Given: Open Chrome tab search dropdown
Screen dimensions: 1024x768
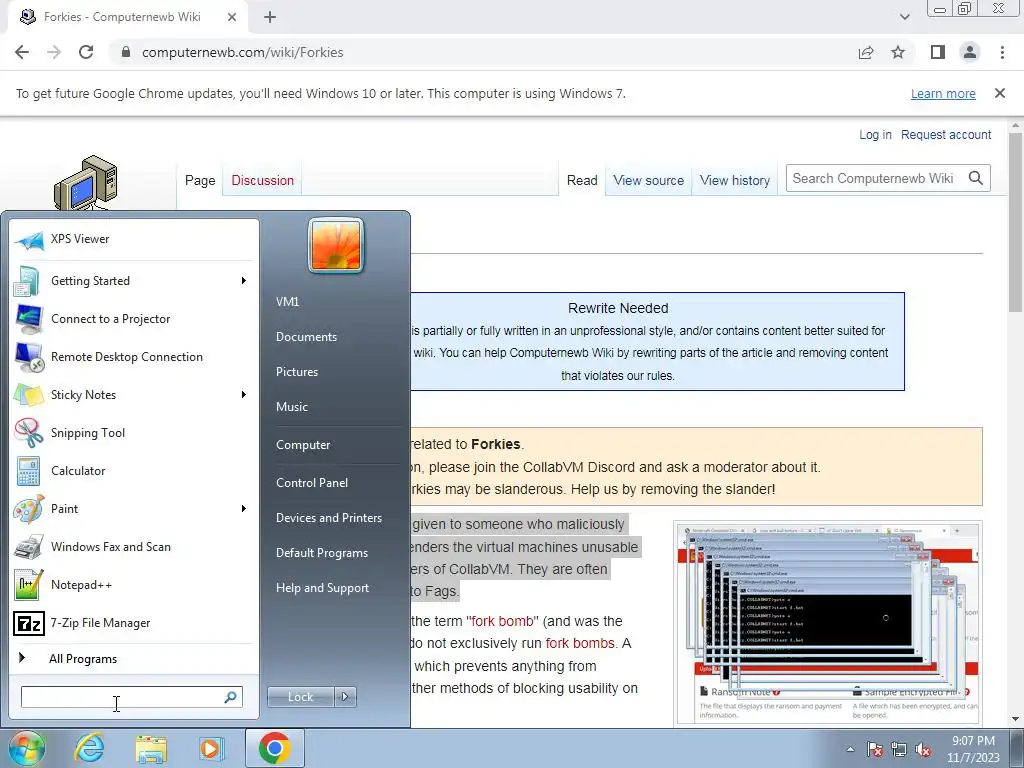Looking at the screenshot, I should (904, 17).
